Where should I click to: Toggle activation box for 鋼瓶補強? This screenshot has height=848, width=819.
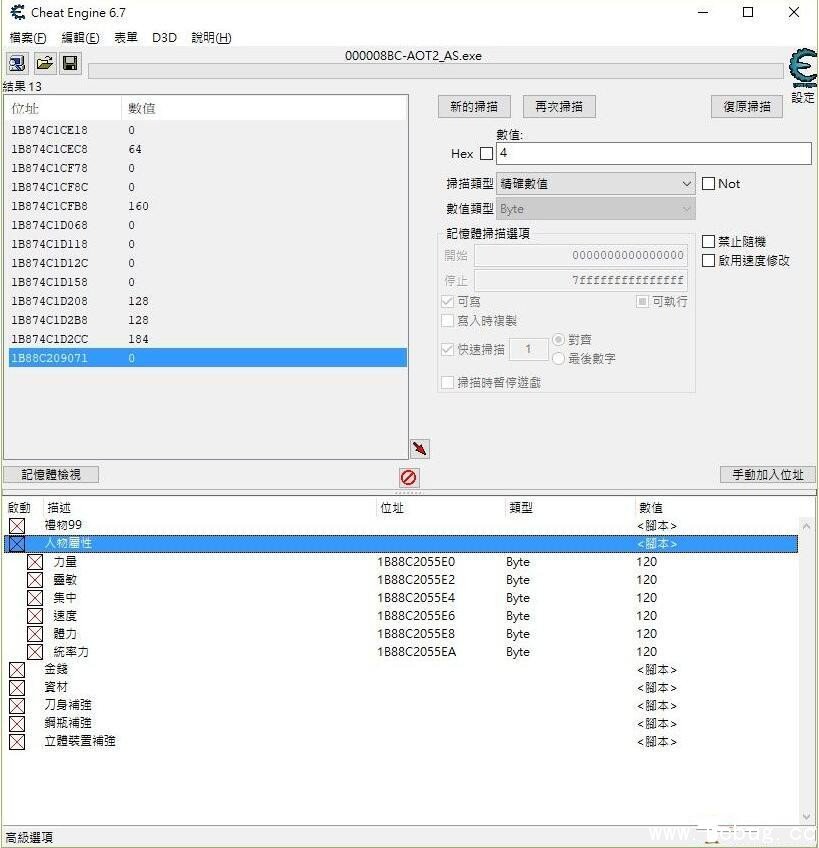[x=17, y=724]
